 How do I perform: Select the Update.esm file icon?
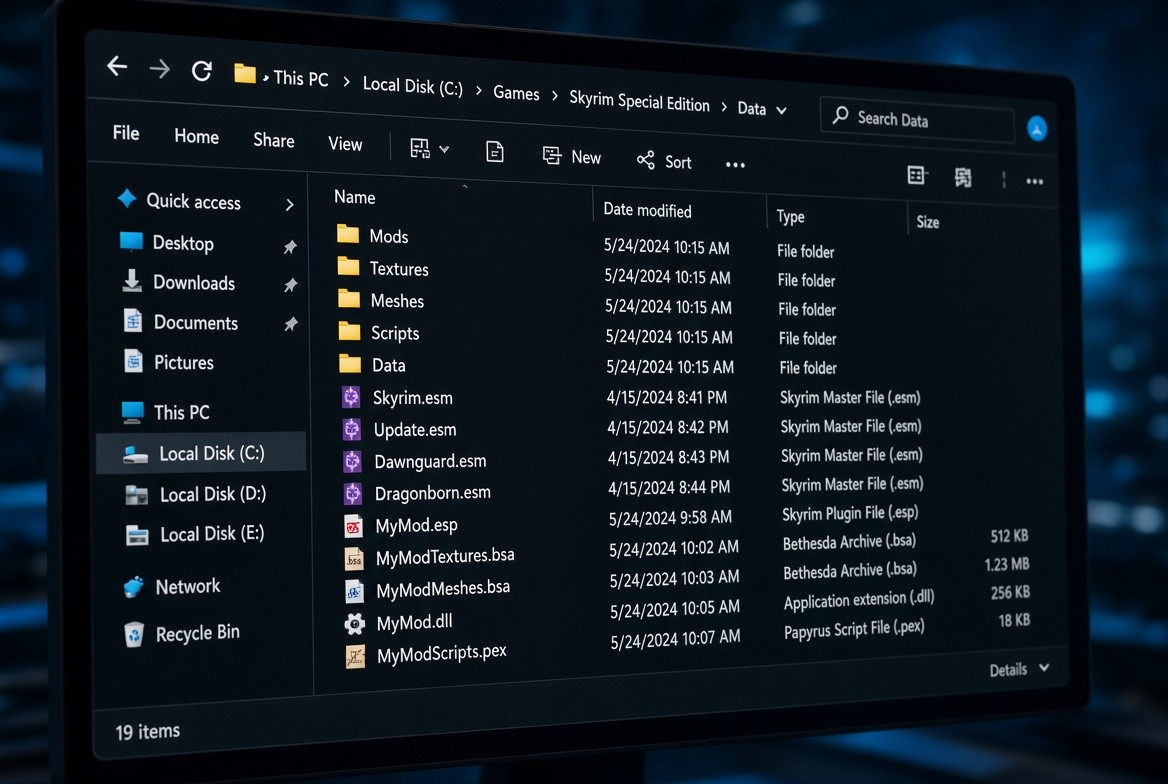(352, 429)
